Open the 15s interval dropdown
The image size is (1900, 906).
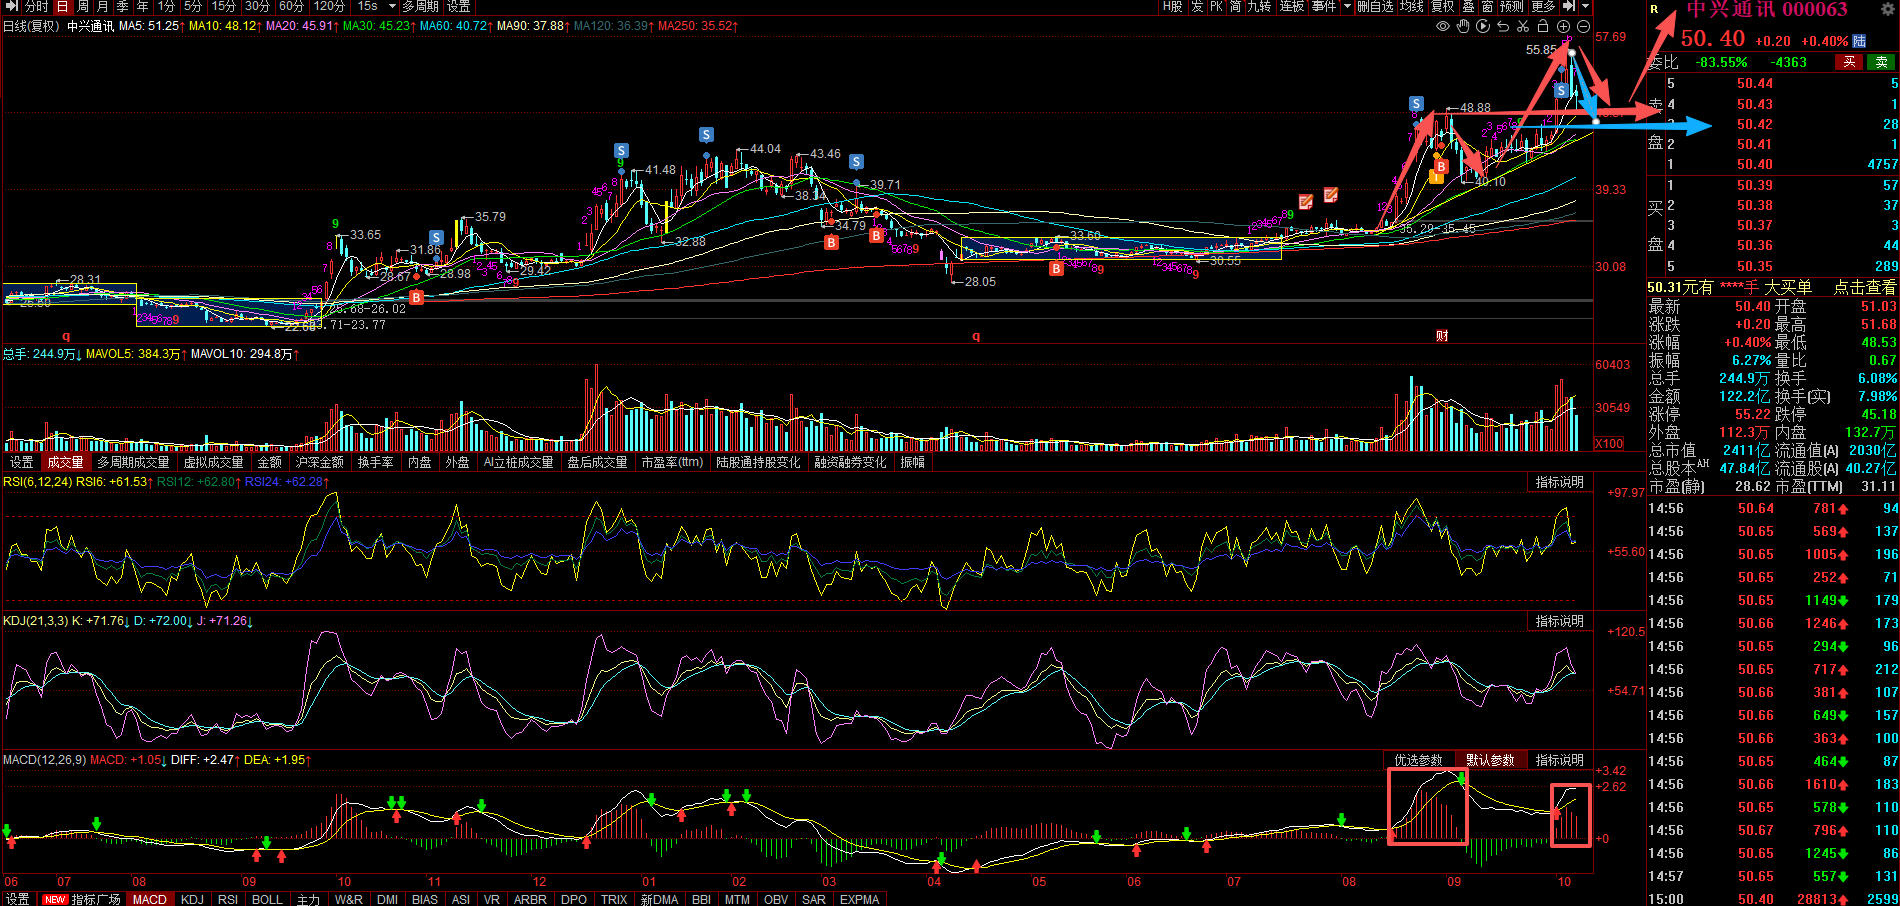[x=377, y=6]
